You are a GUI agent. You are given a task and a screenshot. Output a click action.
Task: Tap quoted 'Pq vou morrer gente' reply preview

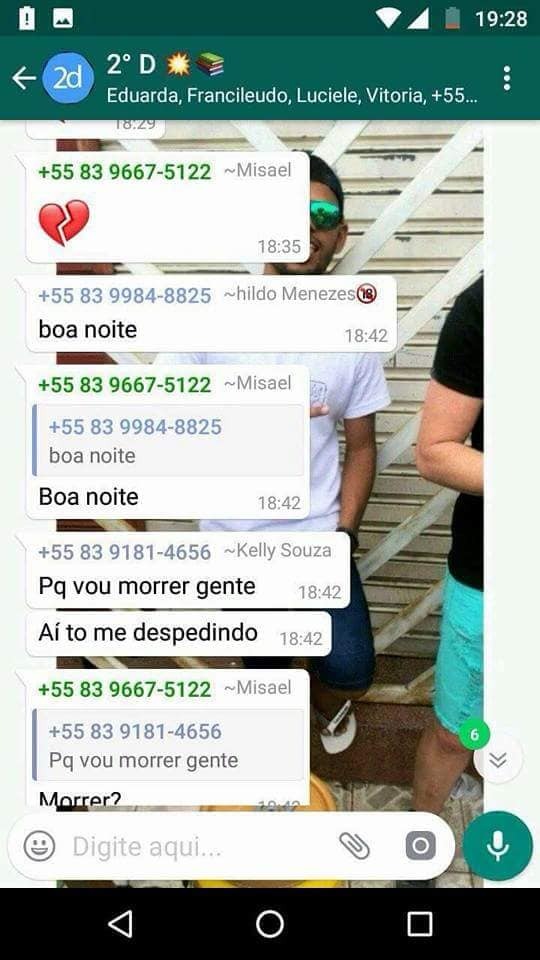(x=168, y=745)
